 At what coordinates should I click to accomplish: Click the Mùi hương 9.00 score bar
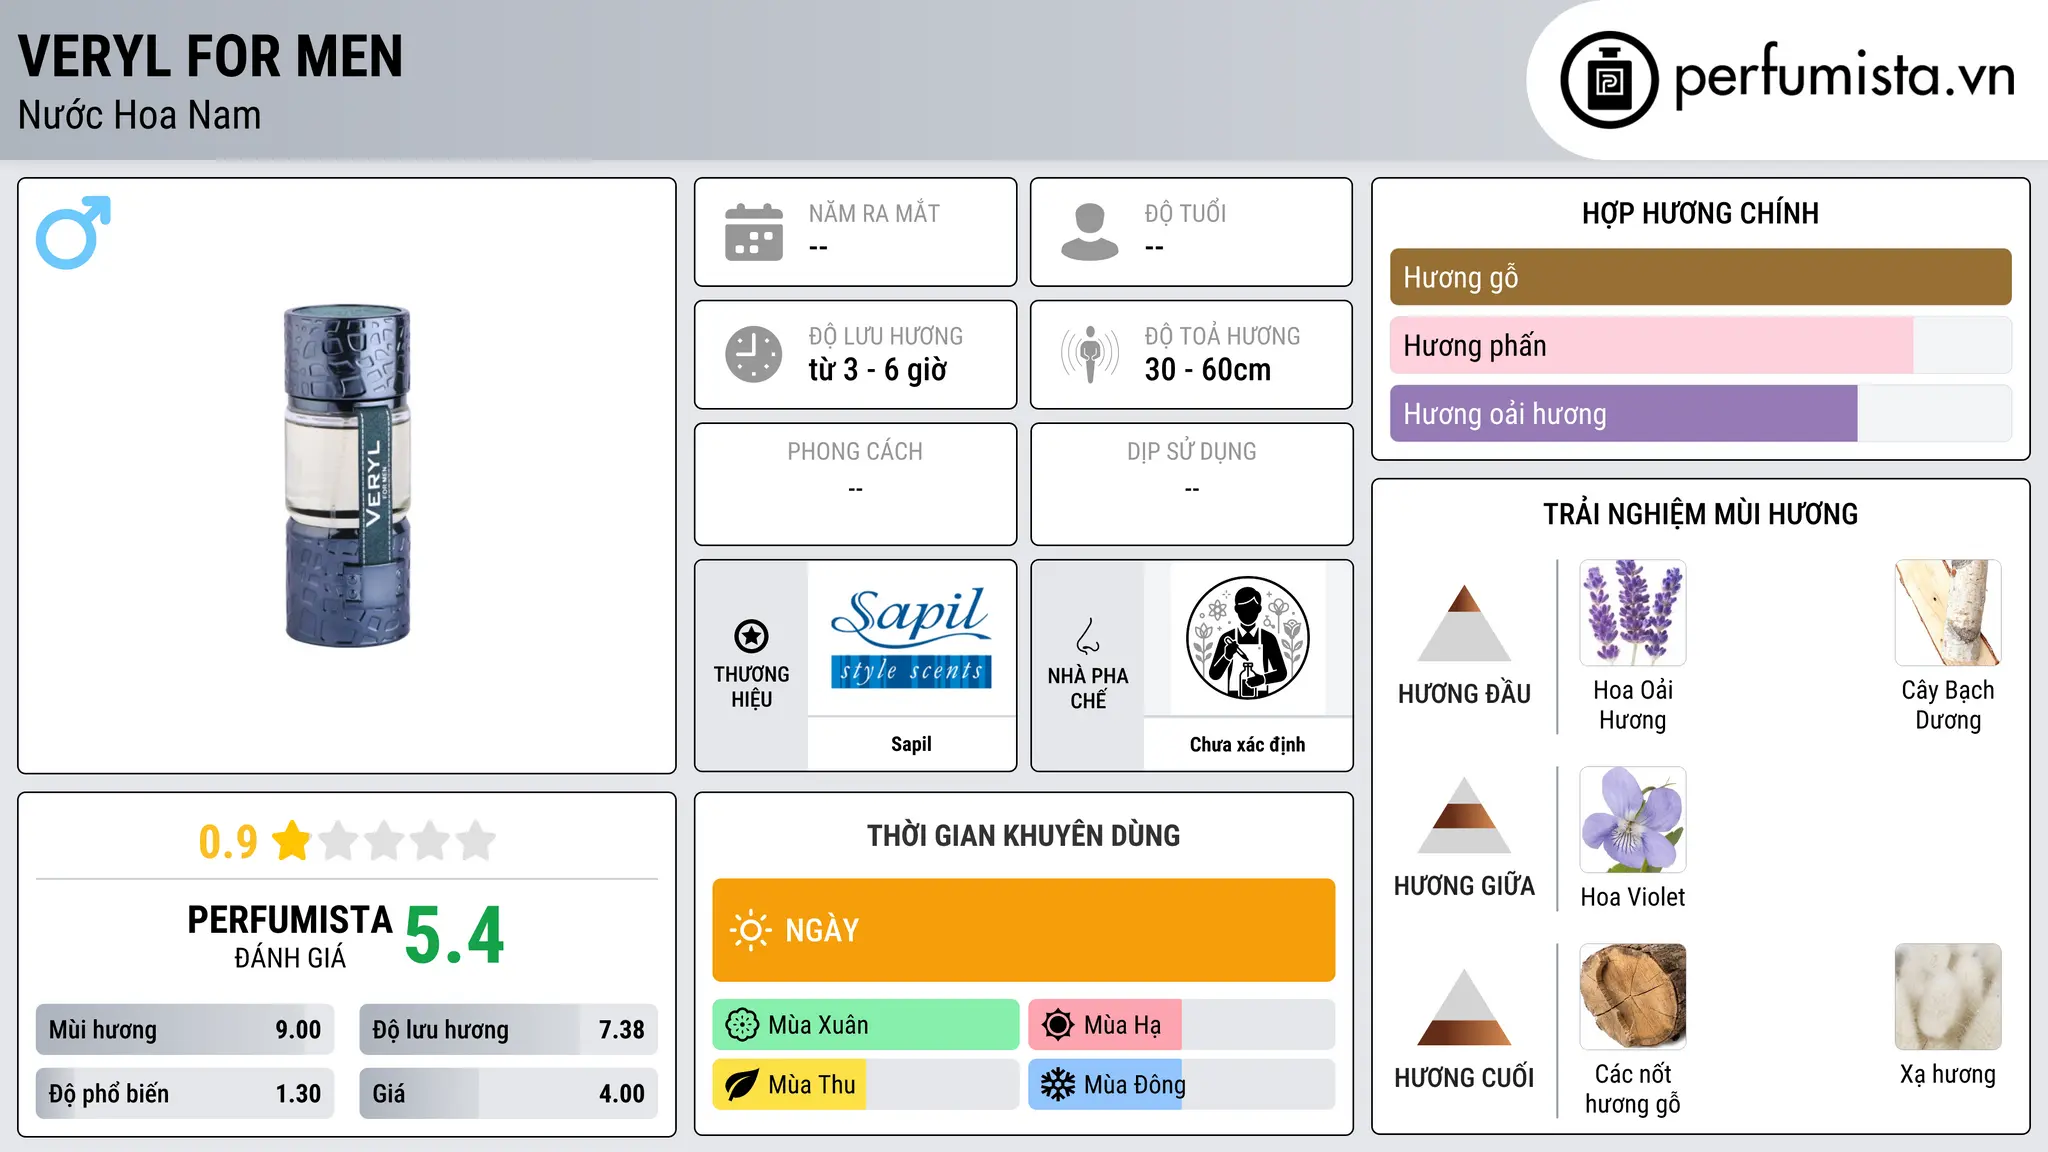coord(185,1030)
